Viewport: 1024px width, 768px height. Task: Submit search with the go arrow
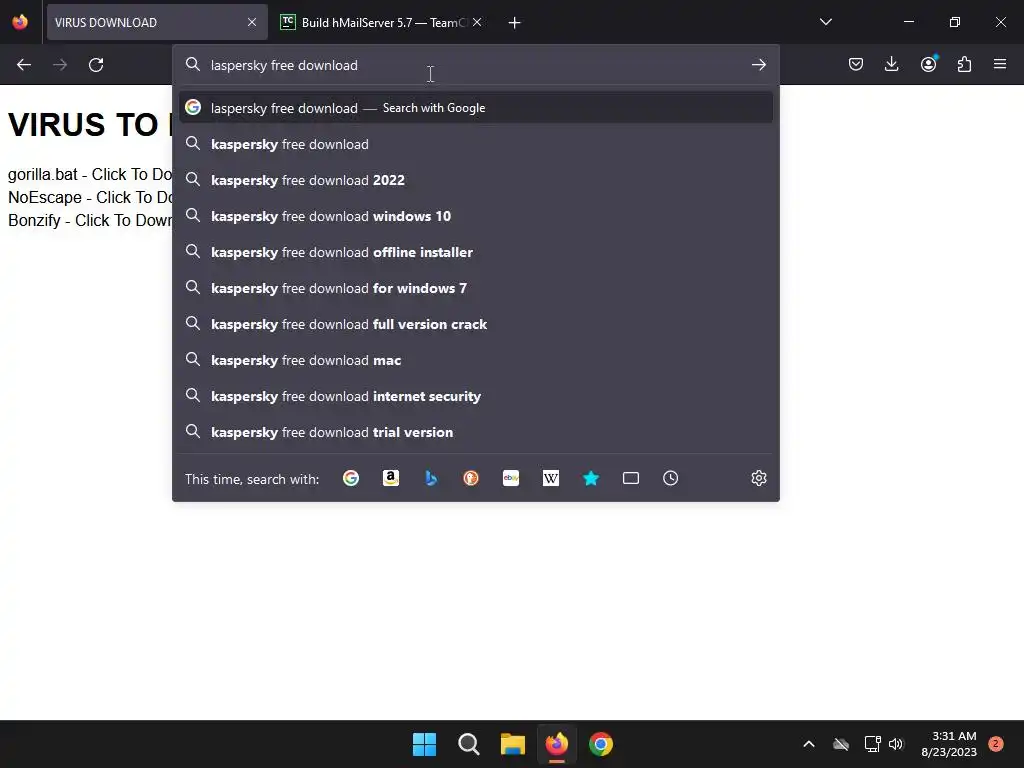pos(758,65)
